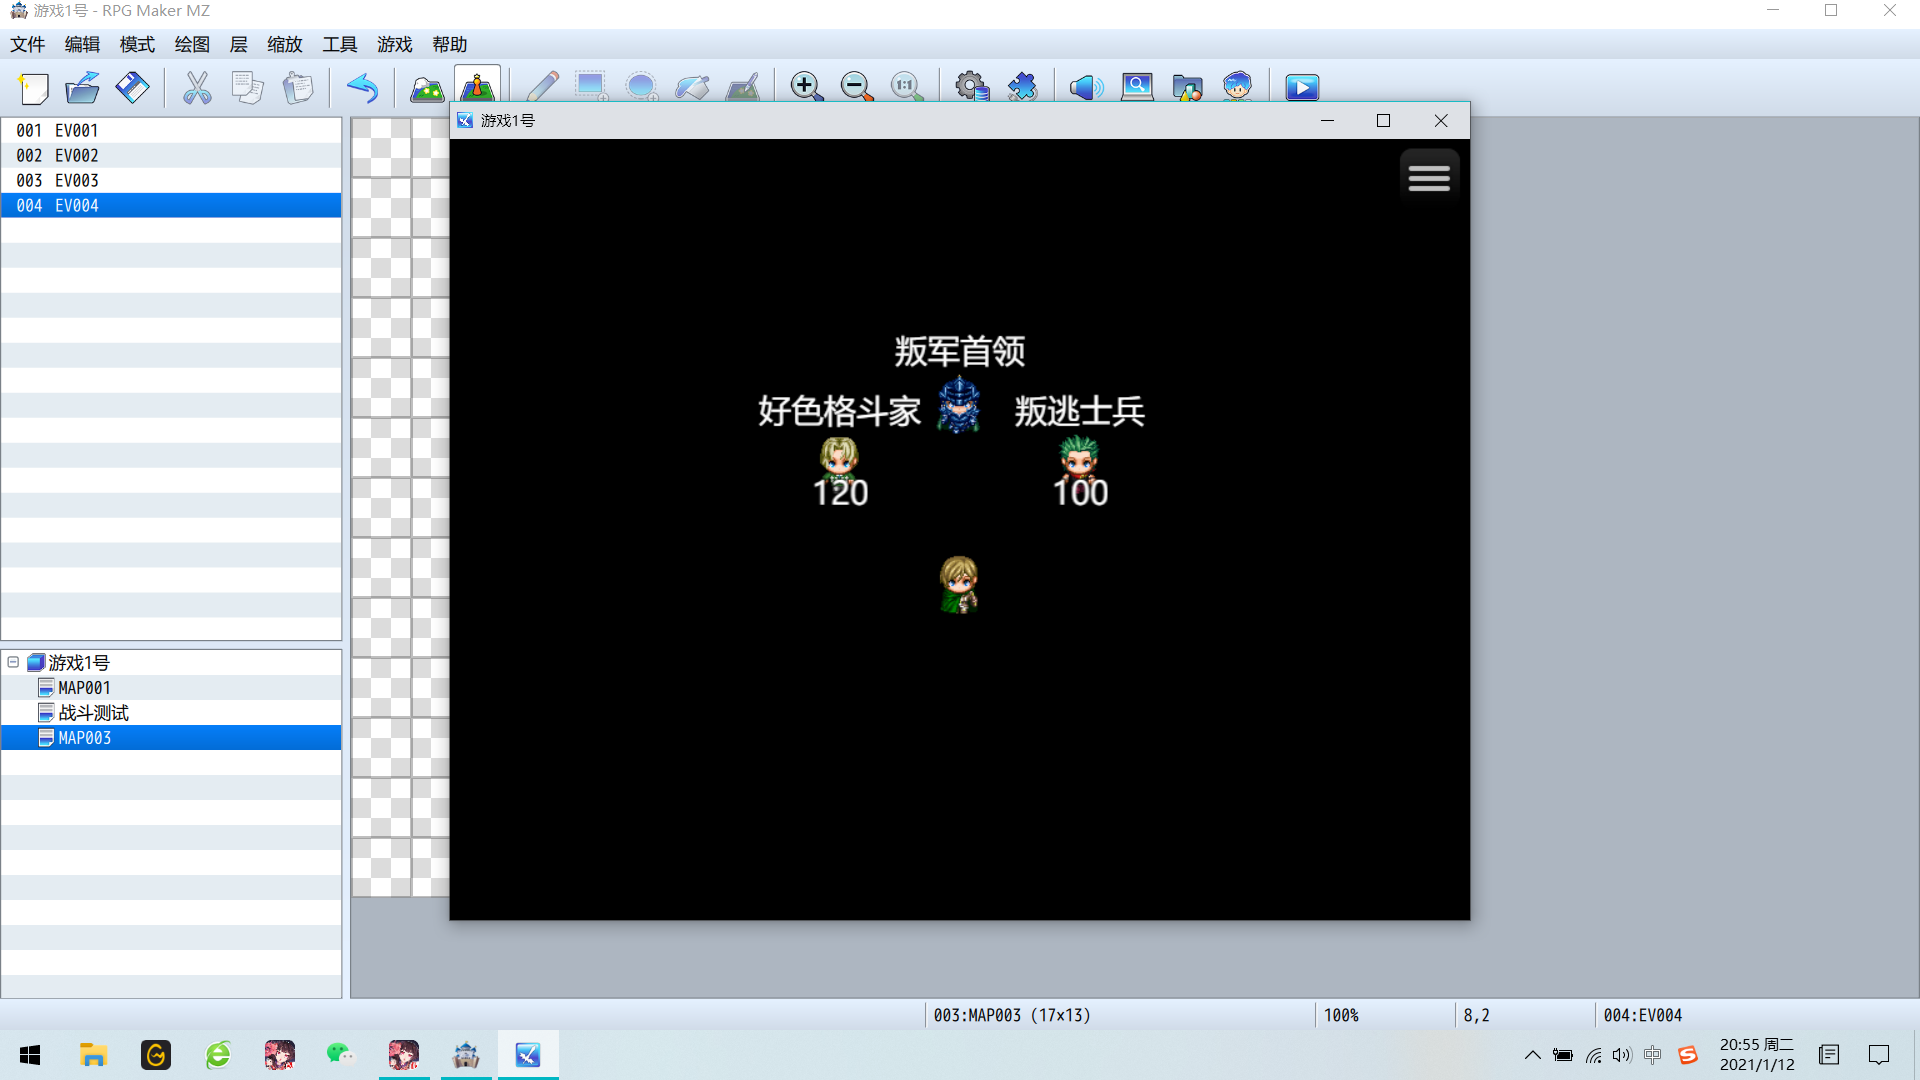Show hidden system tray icons chevron
The height and width of the screenshot is (1080, 1920).
(1532, 1055)
